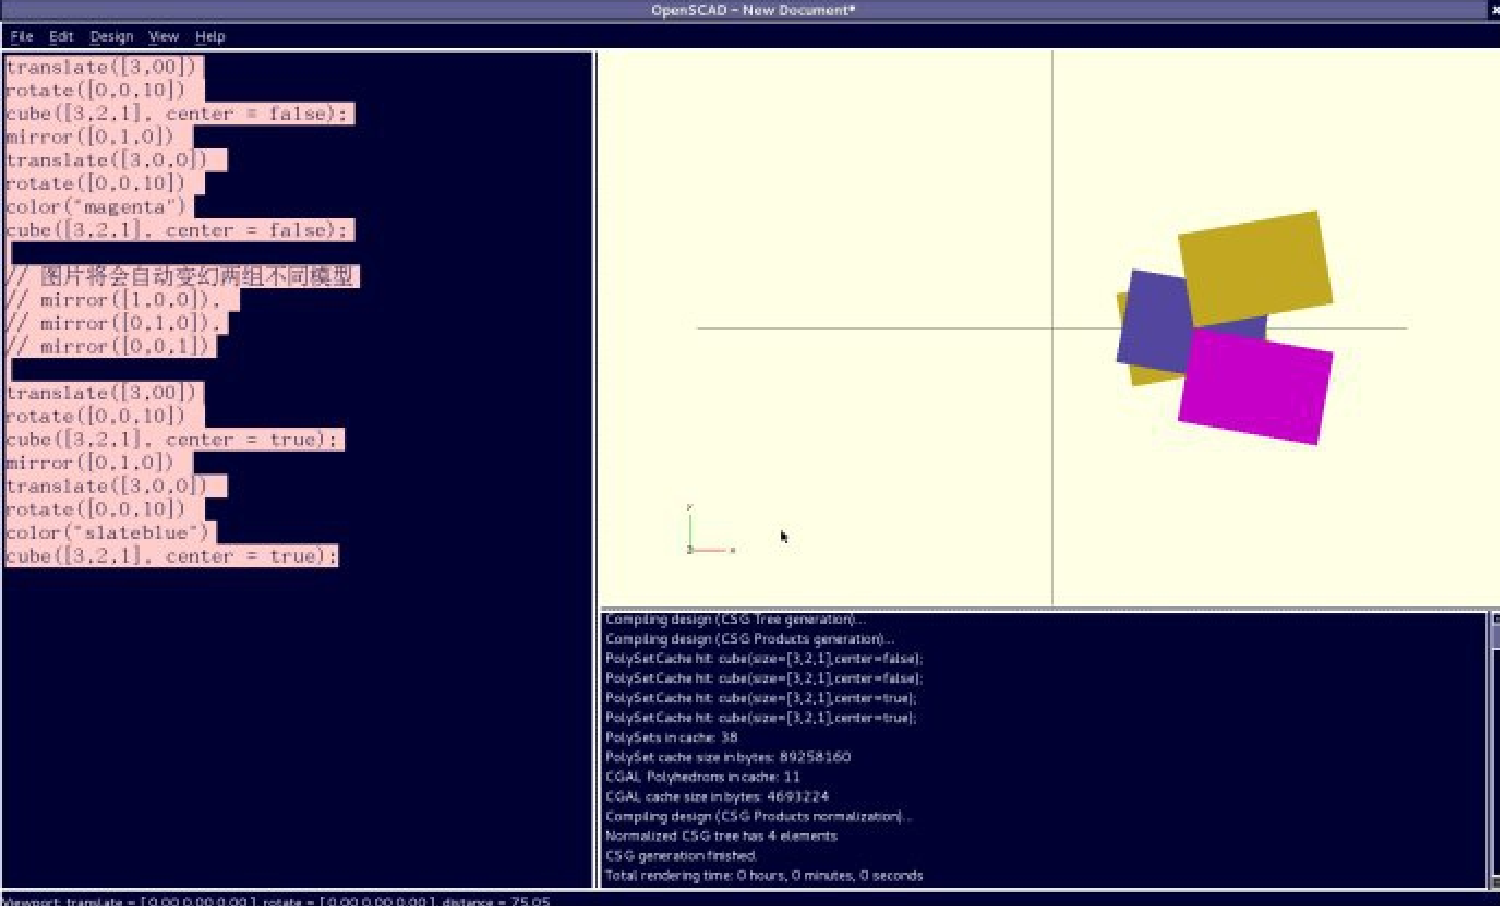Click the magenta cube in the viewport
Screen dimensions: 1500x906
pyautogui.click(x=1255, y=388)
